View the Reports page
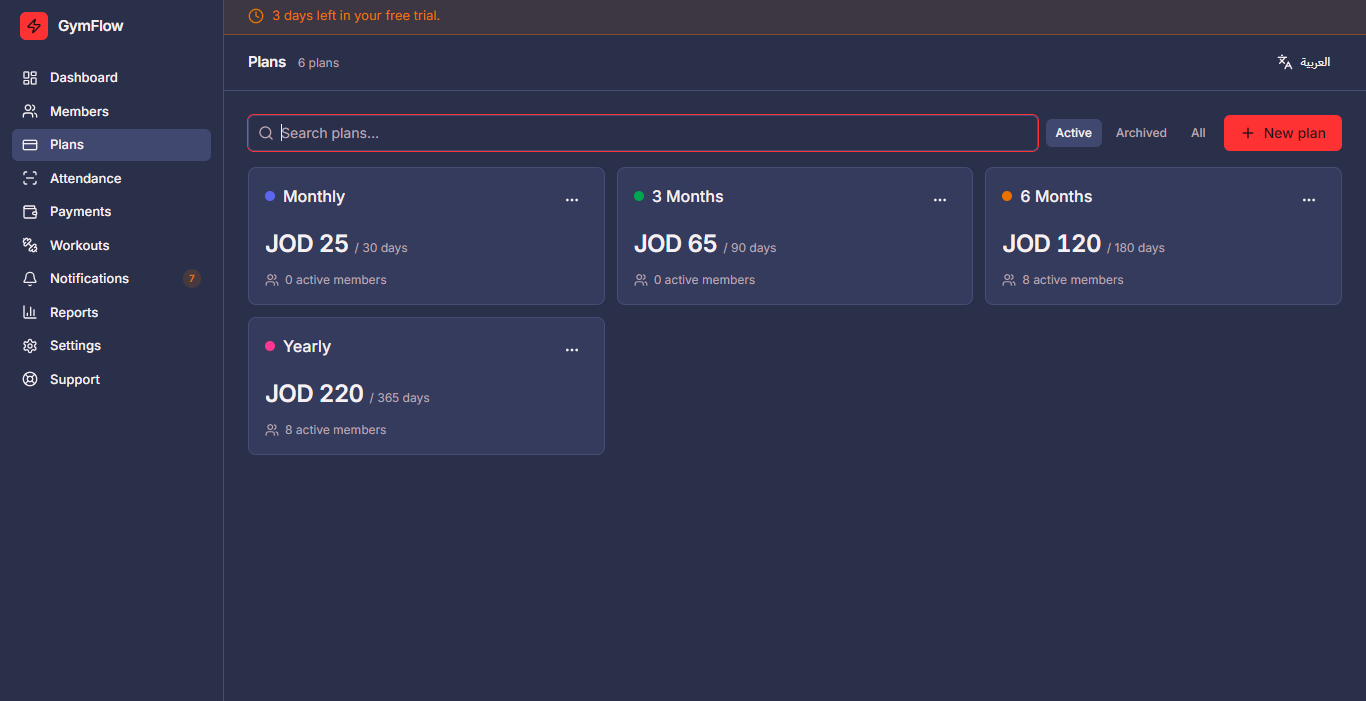This screenshot has width=1366, height=701. tap(111, 312)
